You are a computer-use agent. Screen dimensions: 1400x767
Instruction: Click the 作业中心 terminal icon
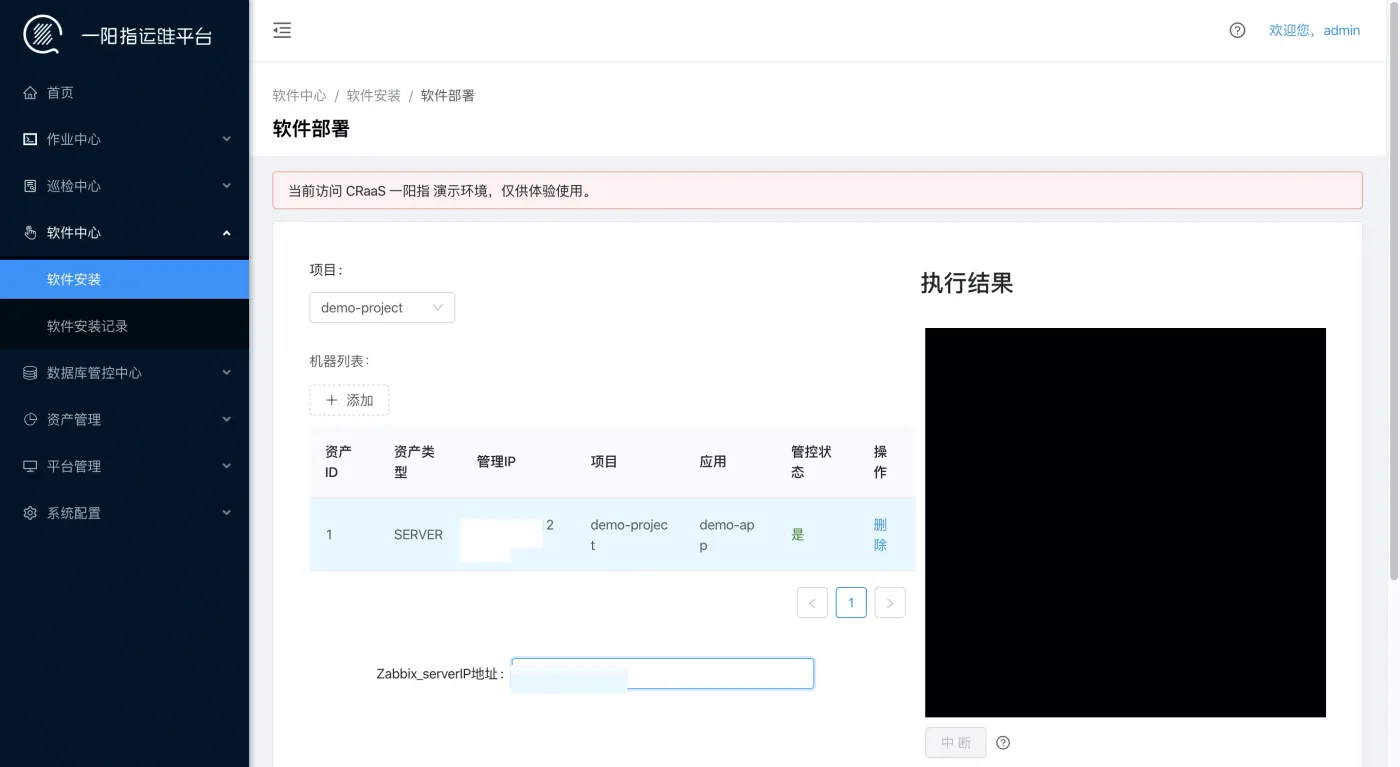tap(30, 139)
